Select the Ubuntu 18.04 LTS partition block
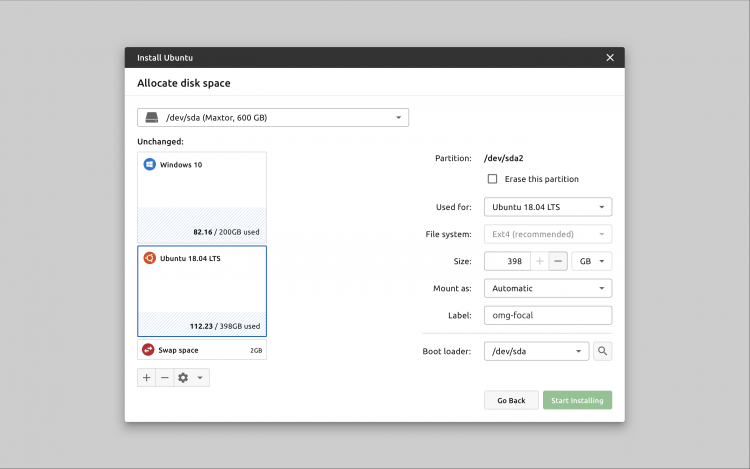This screenshot has width=750, height=469. point(202,291)
